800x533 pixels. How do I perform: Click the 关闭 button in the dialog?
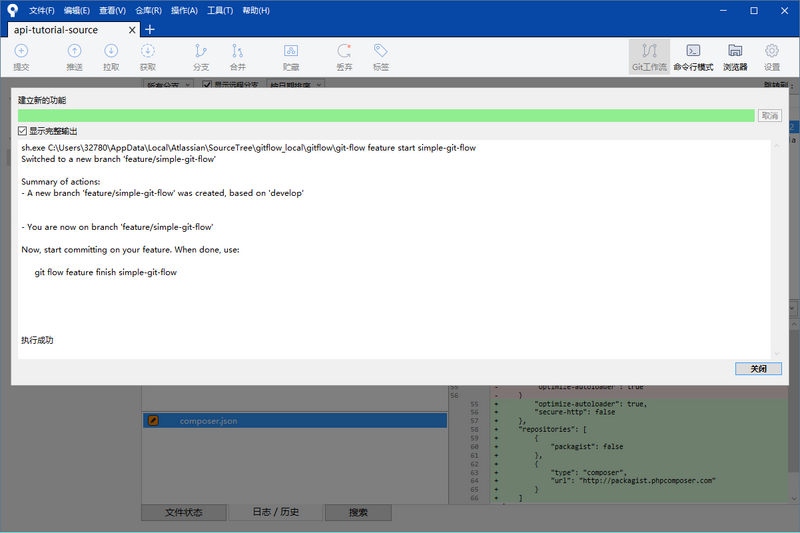point(758,369)
